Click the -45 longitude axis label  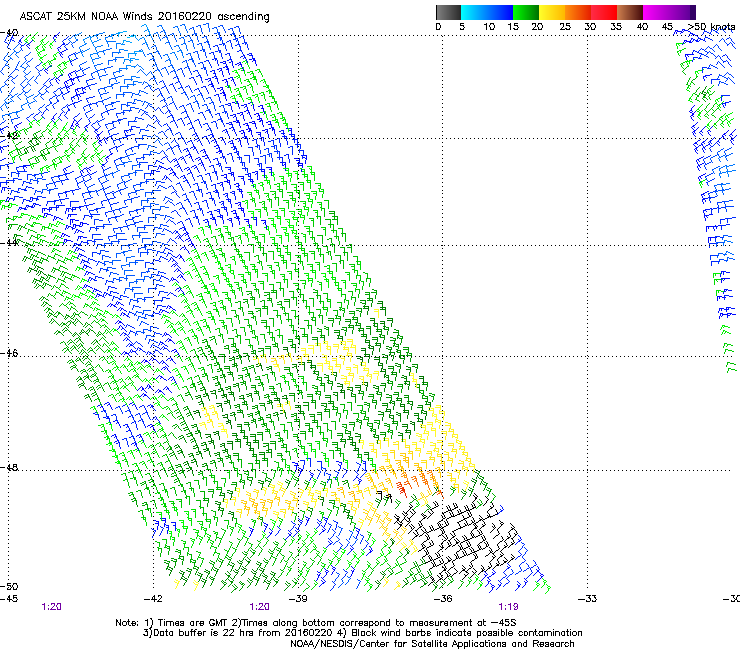(x=9, y=599)
